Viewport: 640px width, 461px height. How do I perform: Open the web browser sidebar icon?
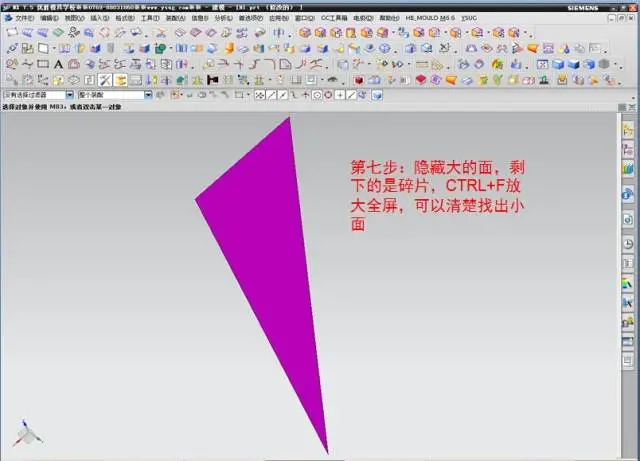[x=627, y=220]
